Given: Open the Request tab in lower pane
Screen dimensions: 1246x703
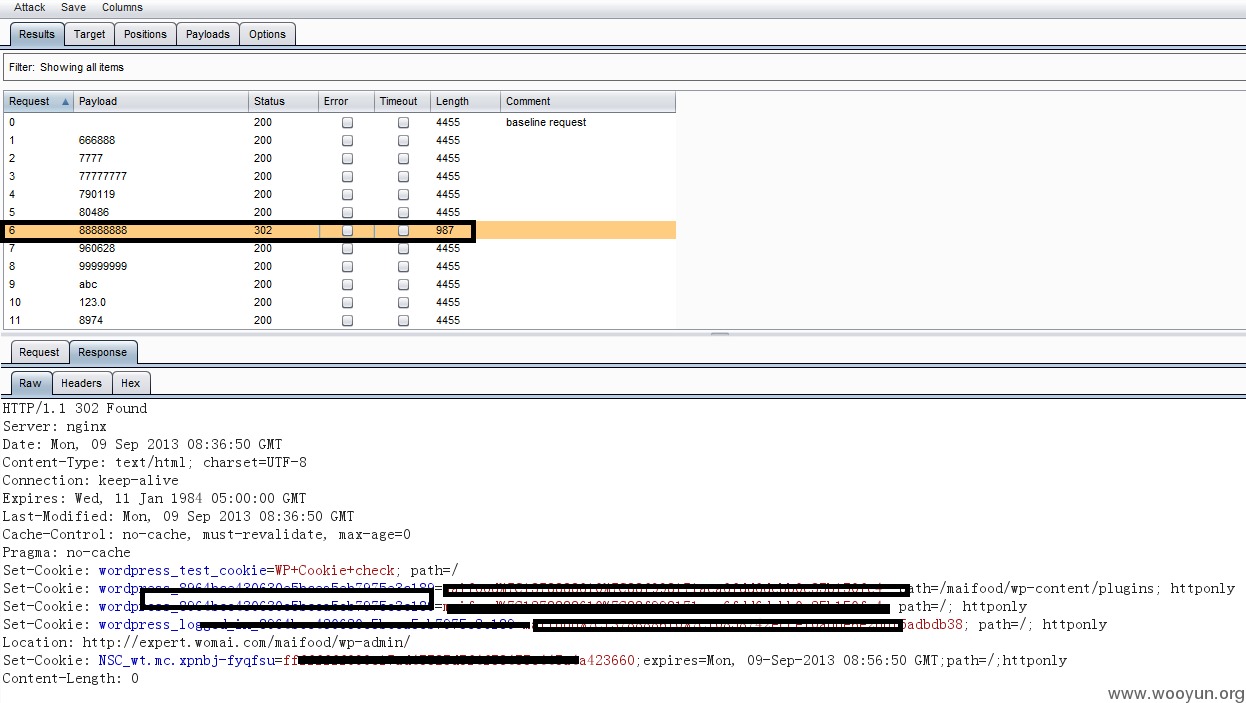Looking at the screenshot, I should pos(39,352).
